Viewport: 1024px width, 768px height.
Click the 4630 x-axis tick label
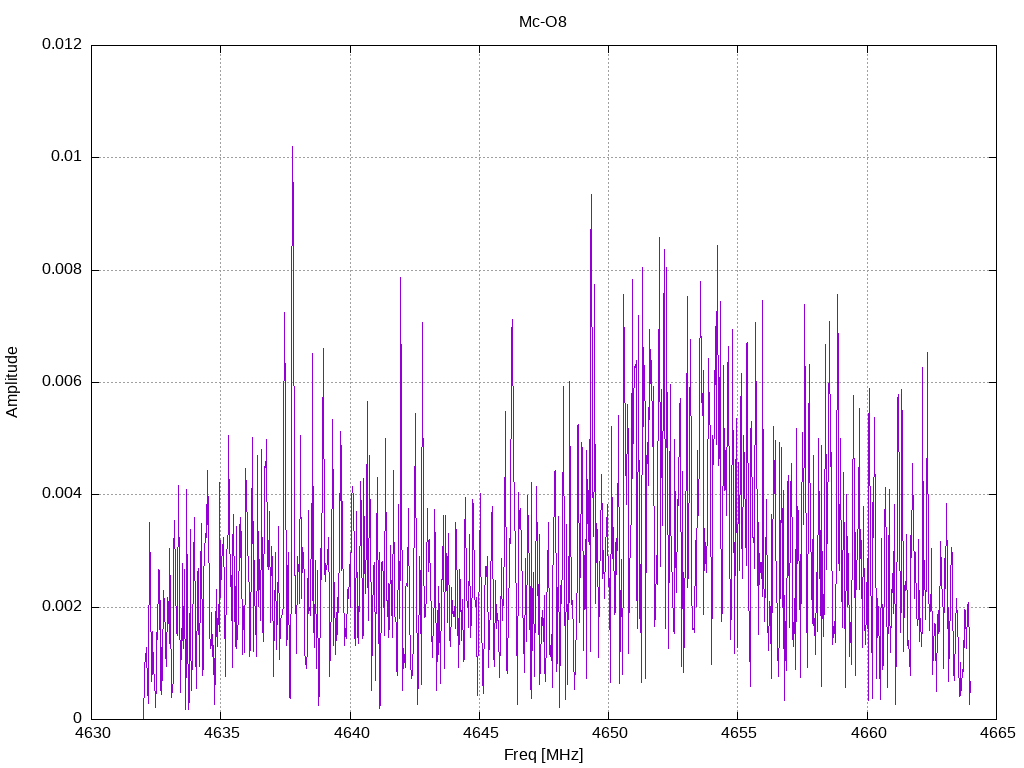(x=92, y=733)
